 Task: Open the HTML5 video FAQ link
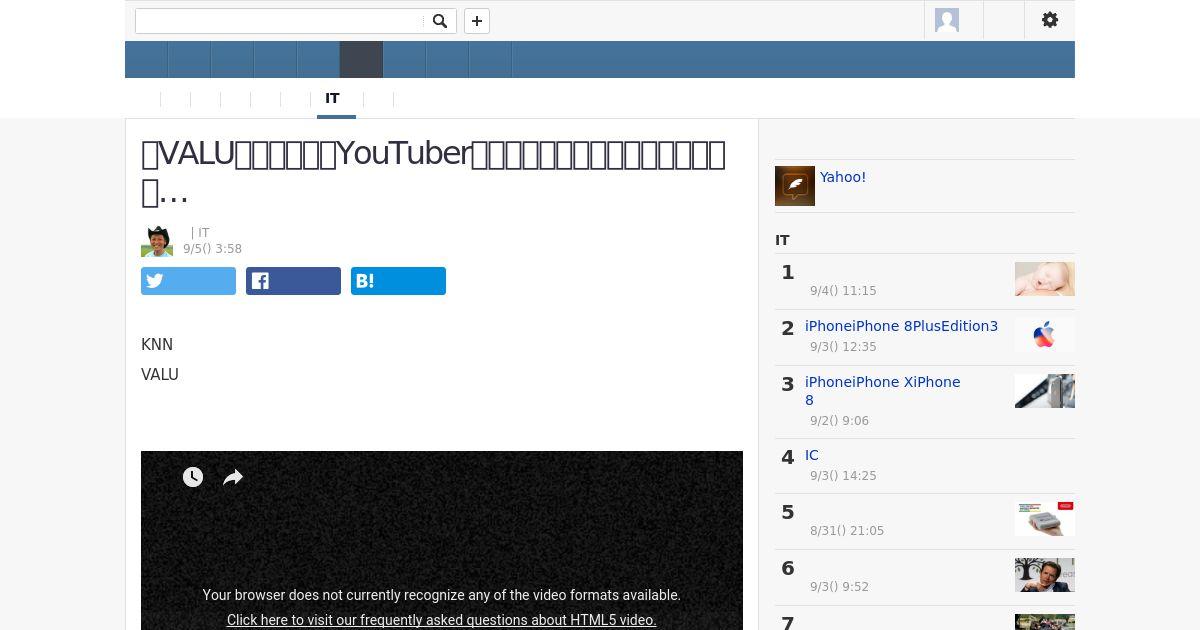pyautogui.click(x=442, y=620)
